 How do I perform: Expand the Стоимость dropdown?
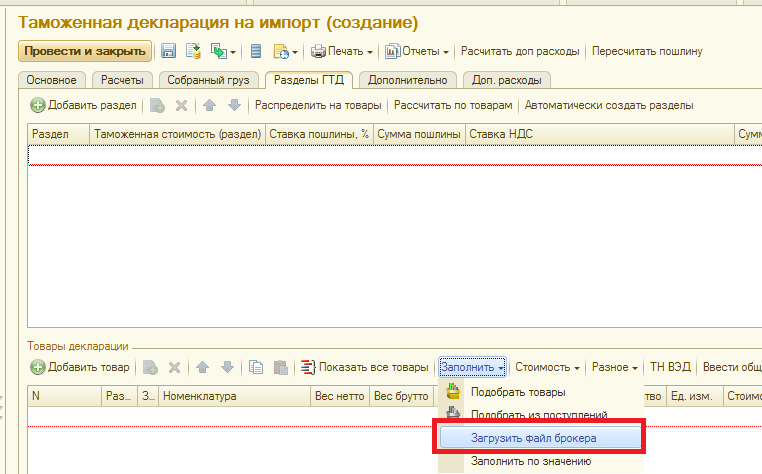(548, 367)
